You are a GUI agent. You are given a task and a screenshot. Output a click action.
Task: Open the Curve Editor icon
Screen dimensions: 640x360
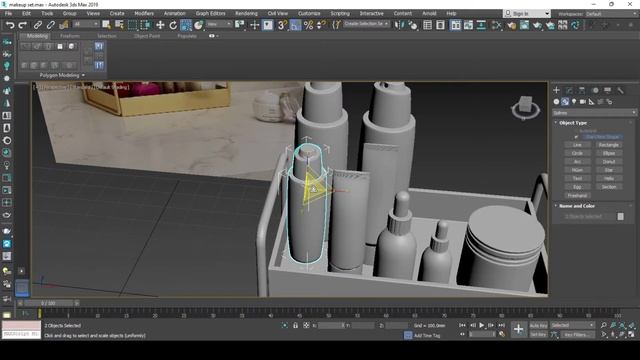(468, 25)
